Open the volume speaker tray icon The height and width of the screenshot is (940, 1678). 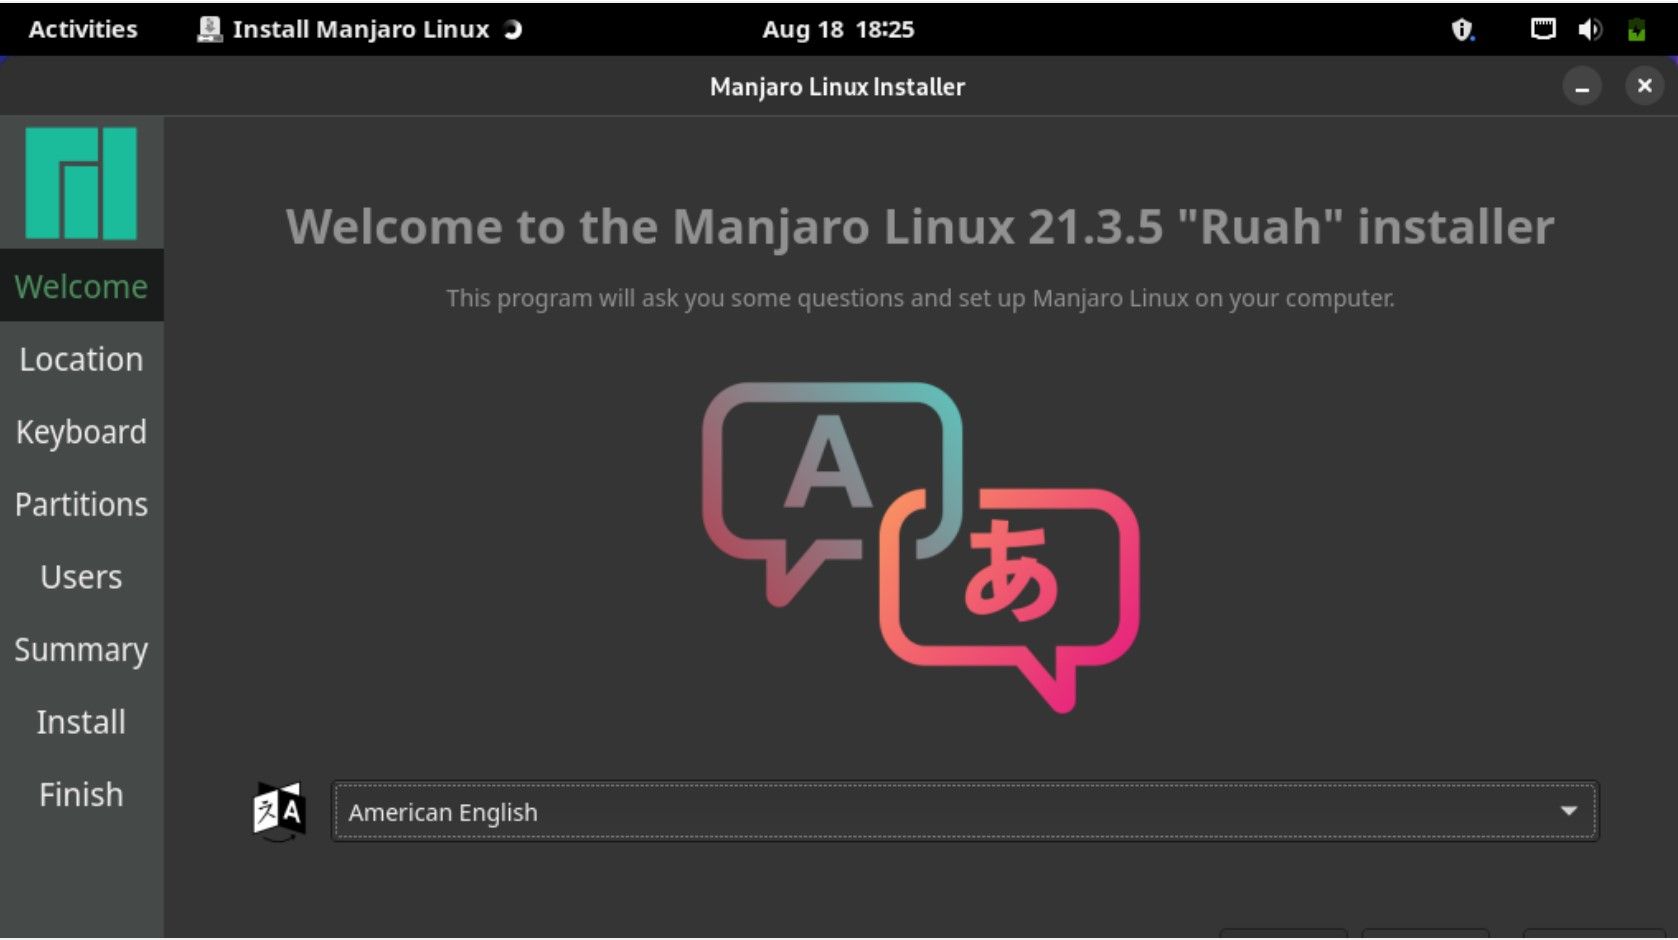1590,29
